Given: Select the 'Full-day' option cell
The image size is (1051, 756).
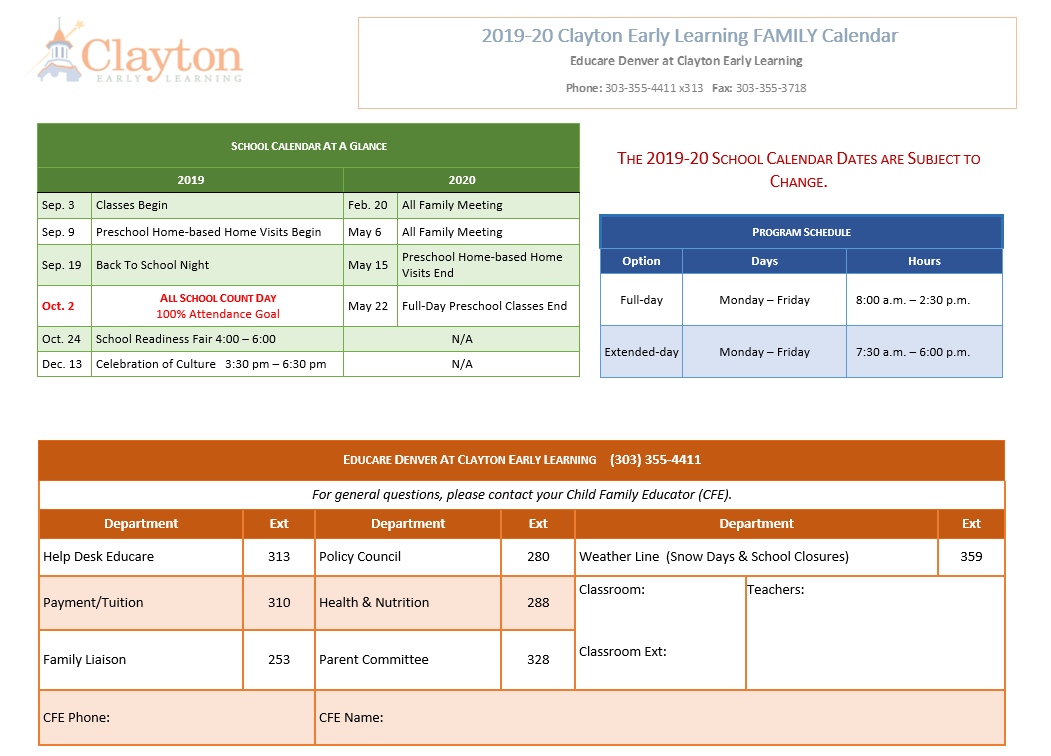Looking at the screenshot, I should (641, 300).
